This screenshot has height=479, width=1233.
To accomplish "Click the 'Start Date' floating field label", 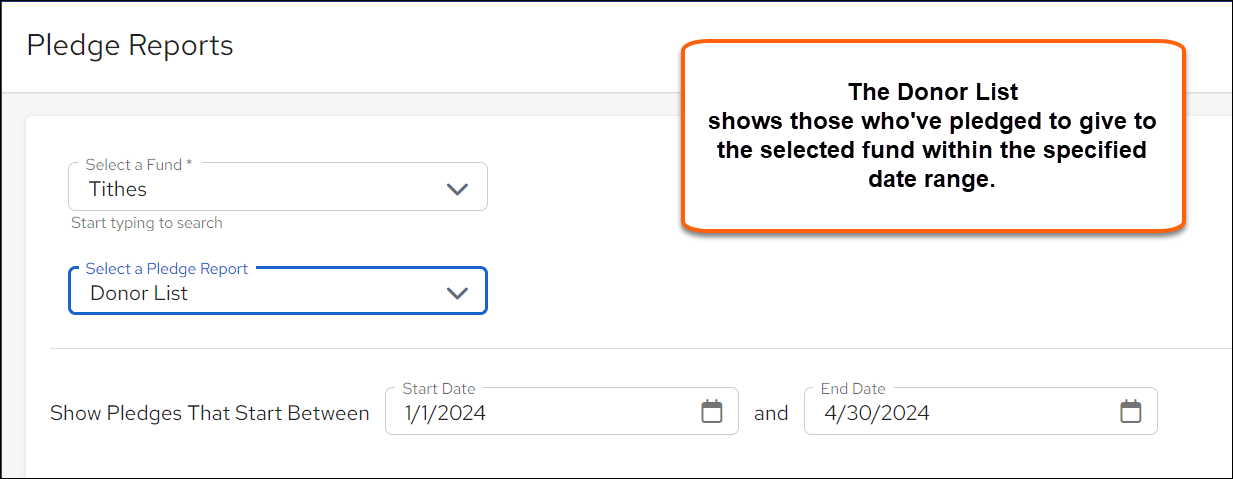I will (439, 388).
